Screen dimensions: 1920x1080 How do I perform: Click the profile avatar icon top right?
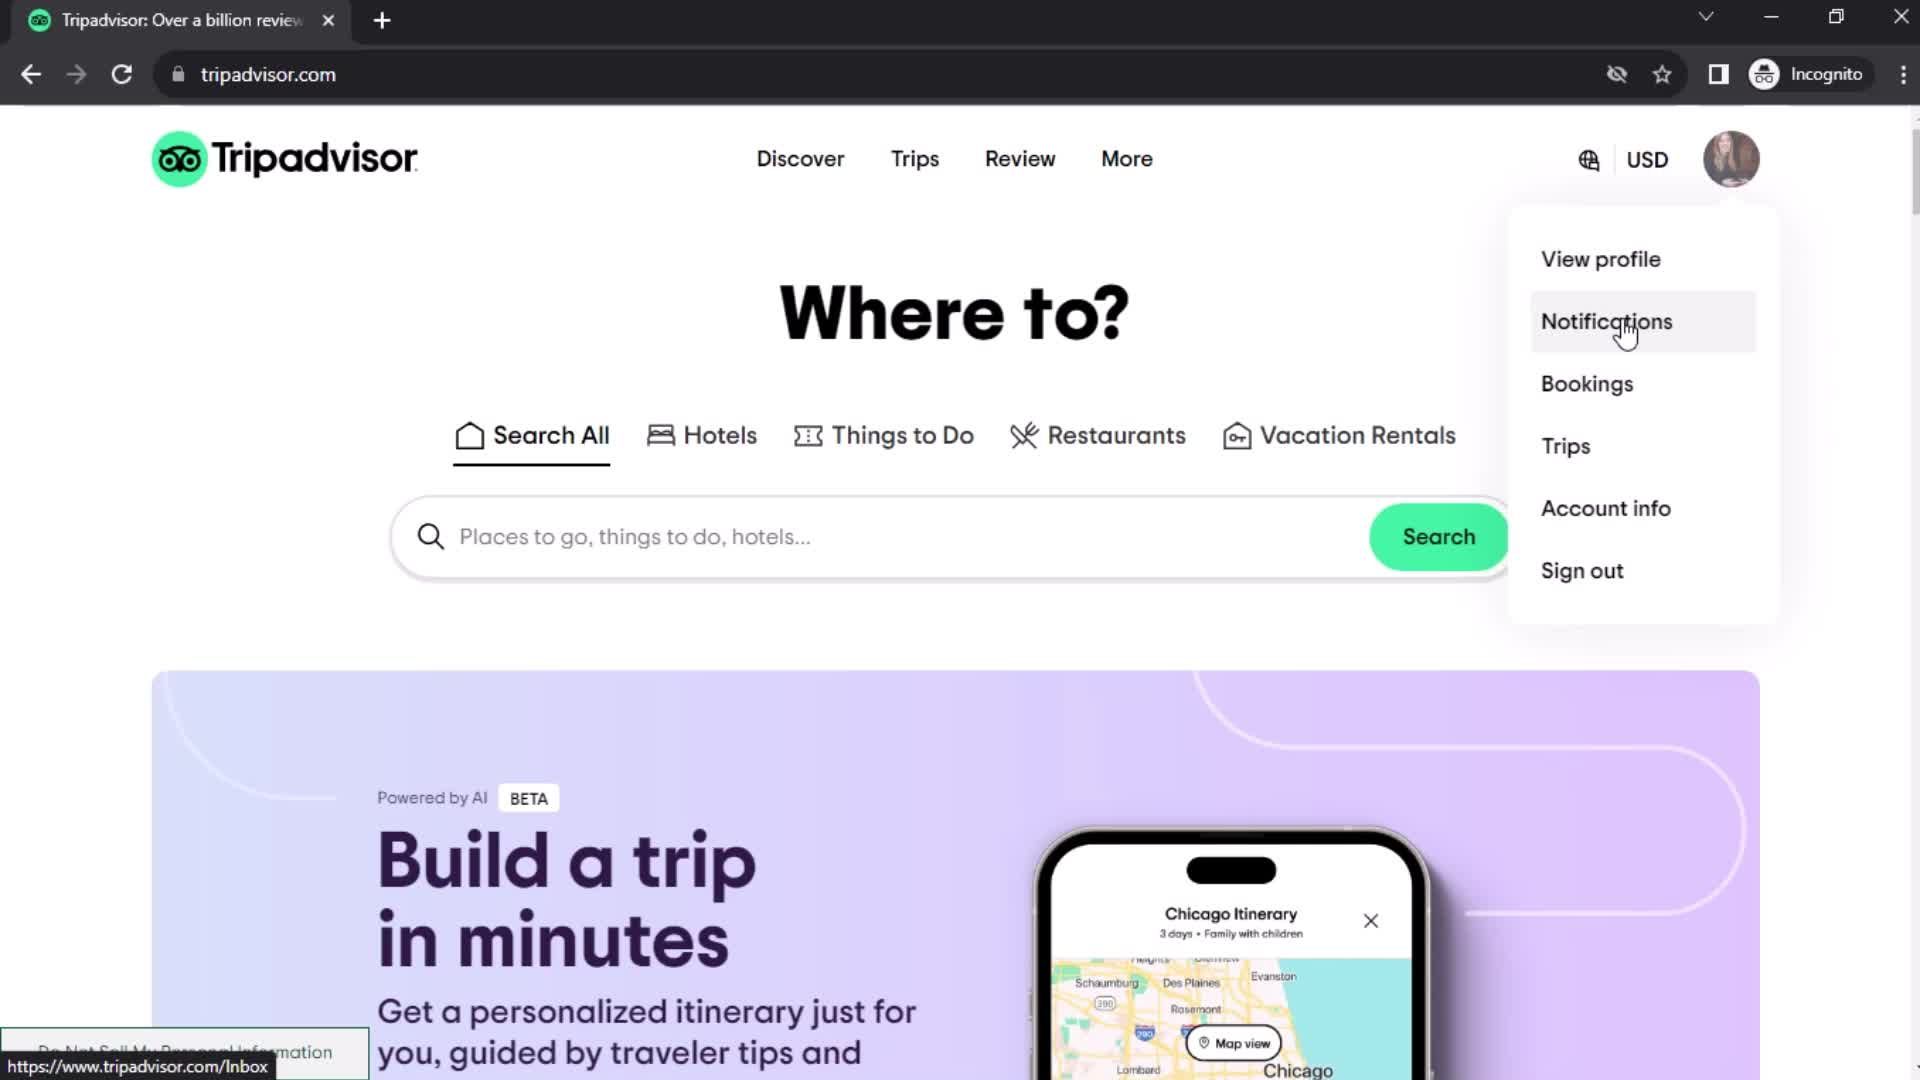coord(1733,160)
